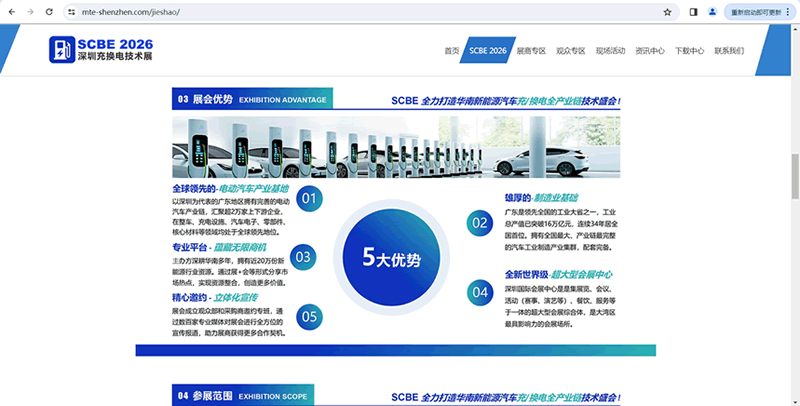Bookmark this page with the star icon
800x406 pixels.
pyautogui.click(x=667, y=12)
